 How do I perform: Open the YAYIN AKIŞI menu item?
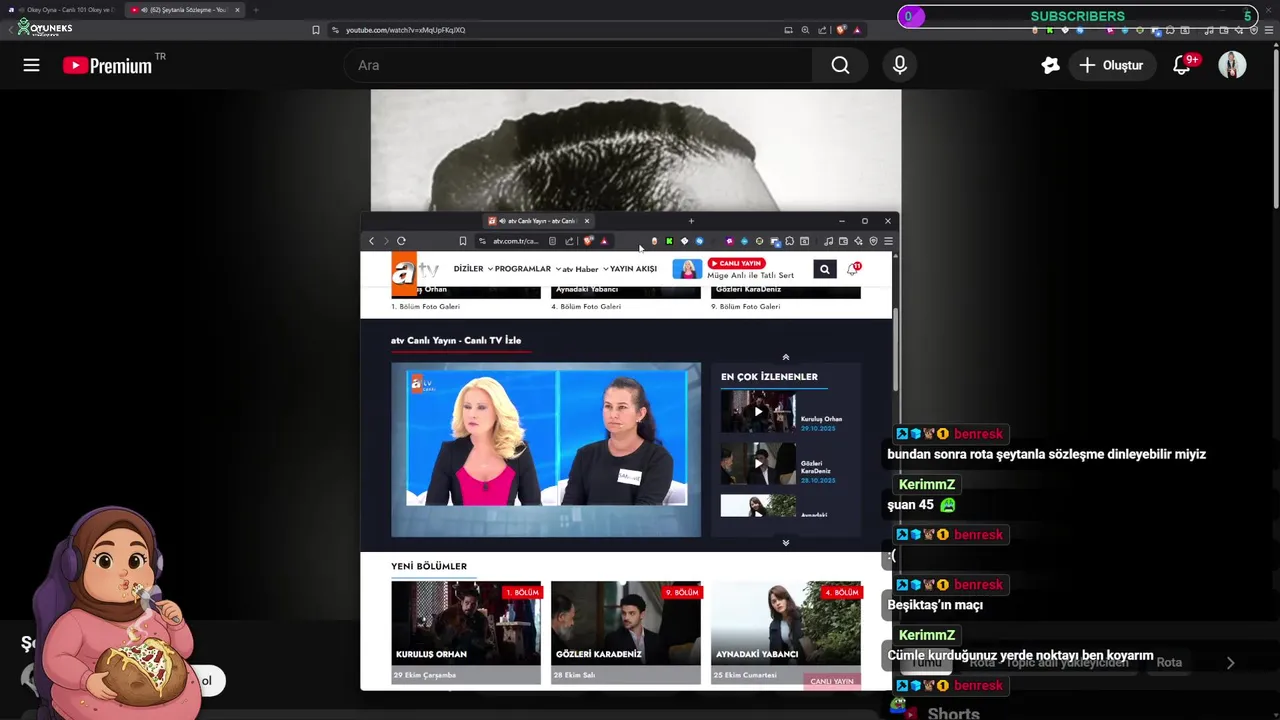coord(633,269)
